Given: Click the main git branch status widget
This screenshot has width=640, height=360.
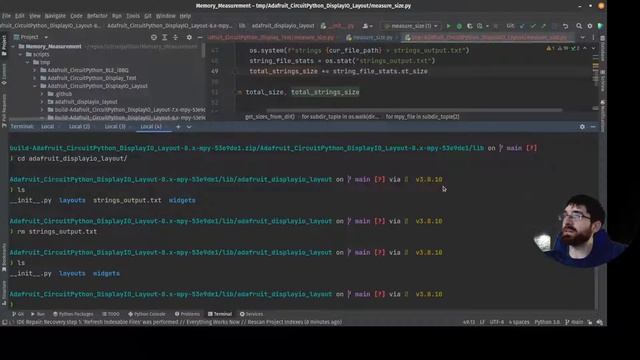Looking at the screenshot, I should coord(574,322).
